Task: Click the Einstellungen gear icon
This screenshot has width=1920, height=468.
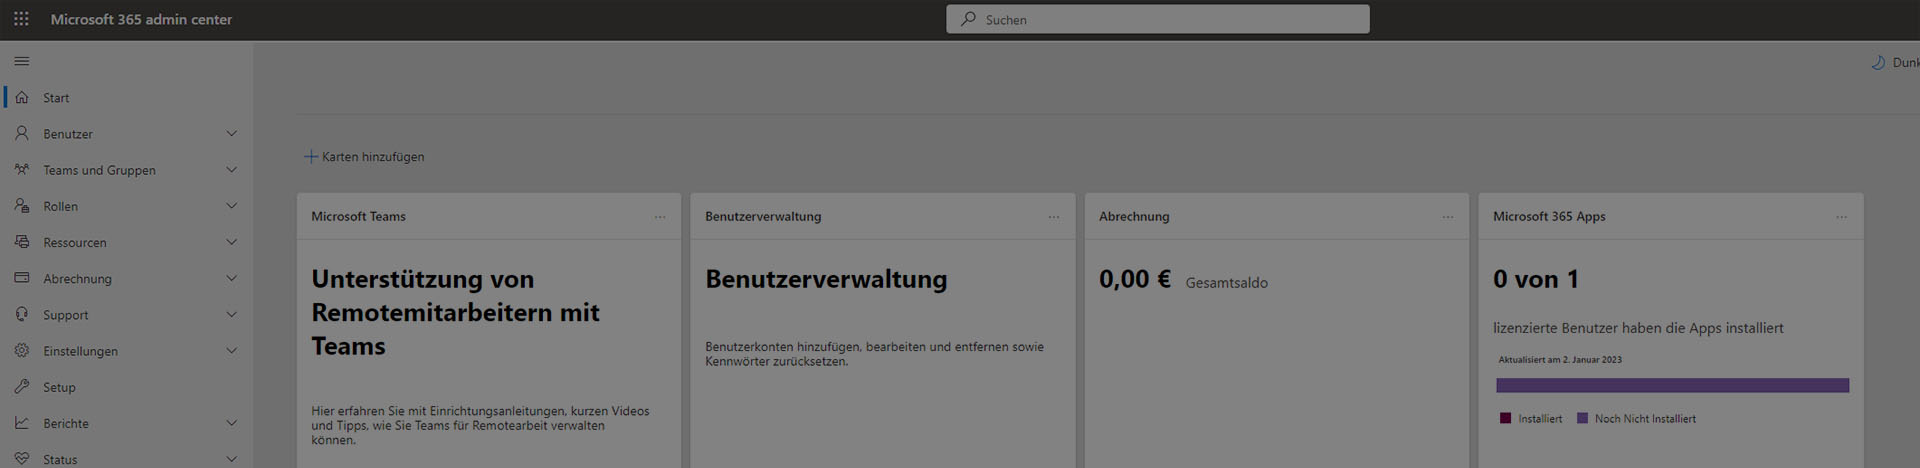Action: pyautogui.click(x=22, y=351)
